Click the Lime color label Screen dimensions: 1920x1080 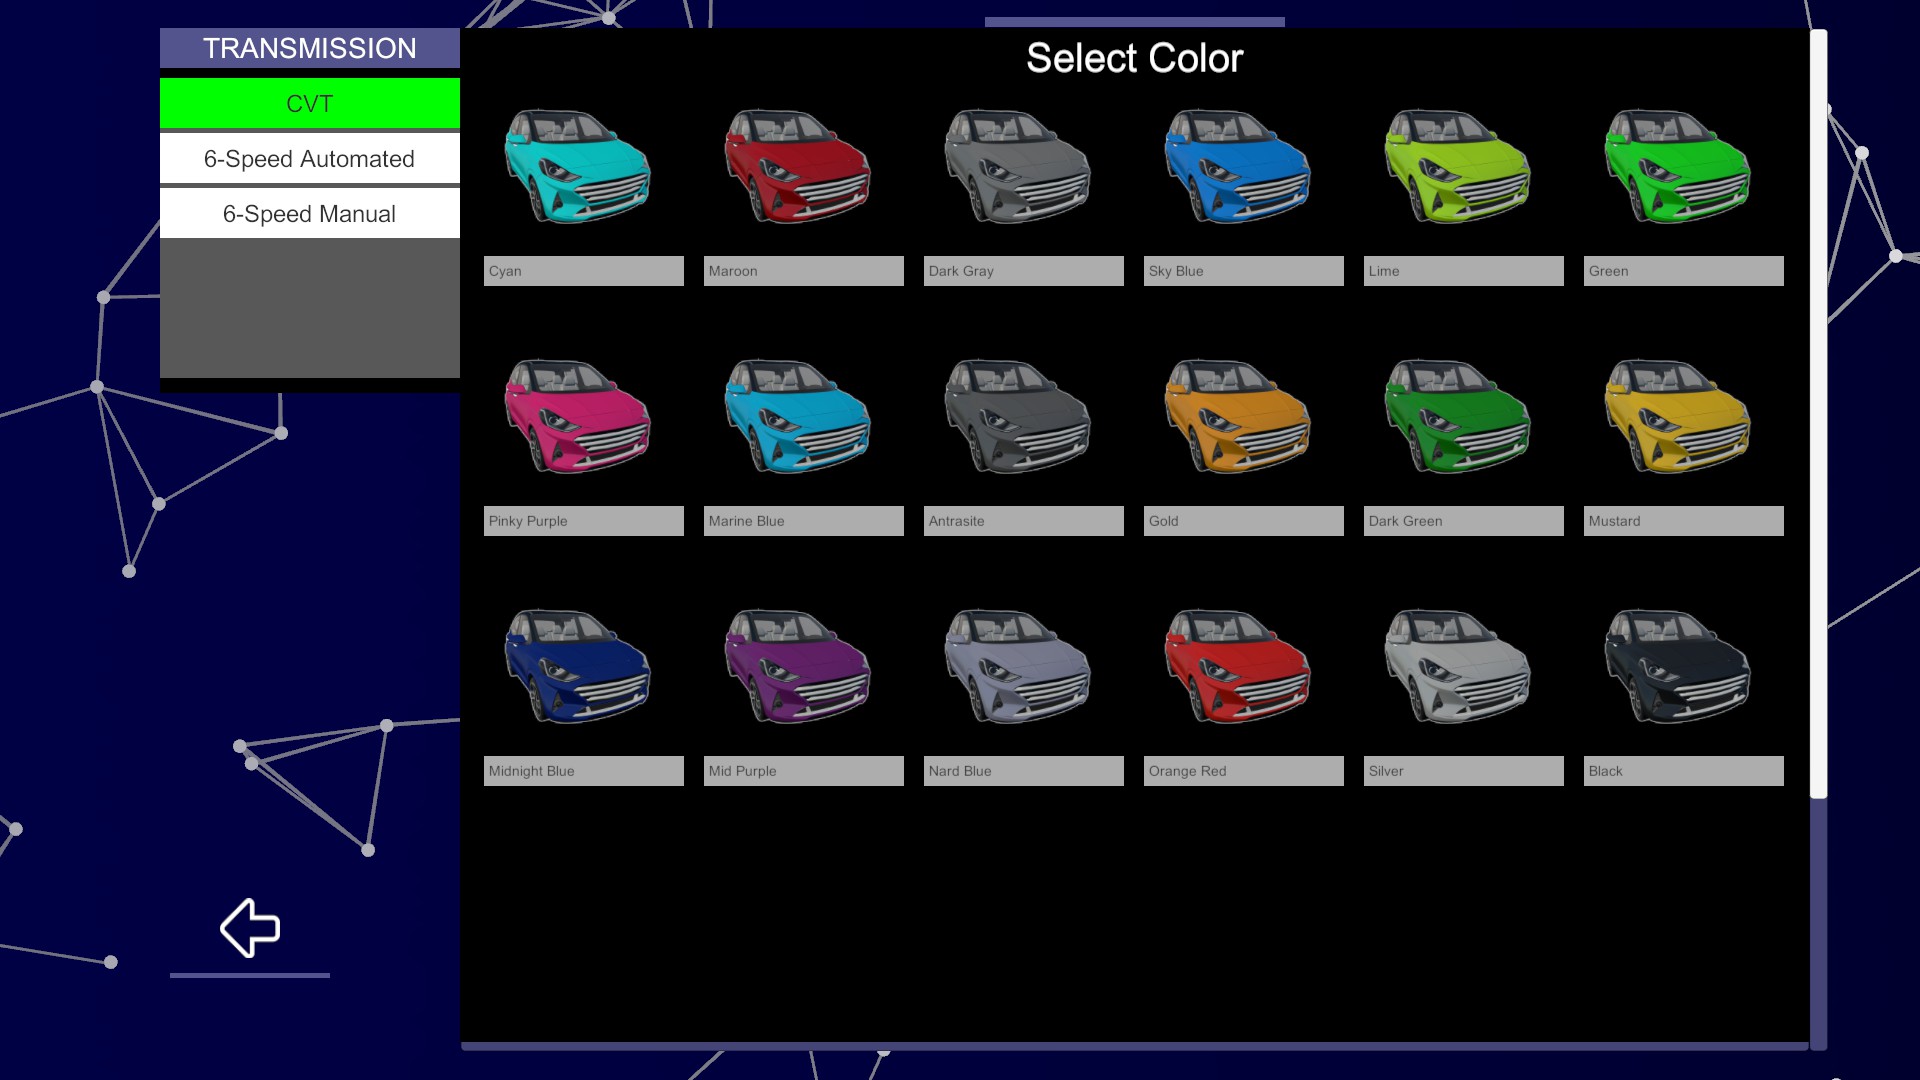(1464, 271)
